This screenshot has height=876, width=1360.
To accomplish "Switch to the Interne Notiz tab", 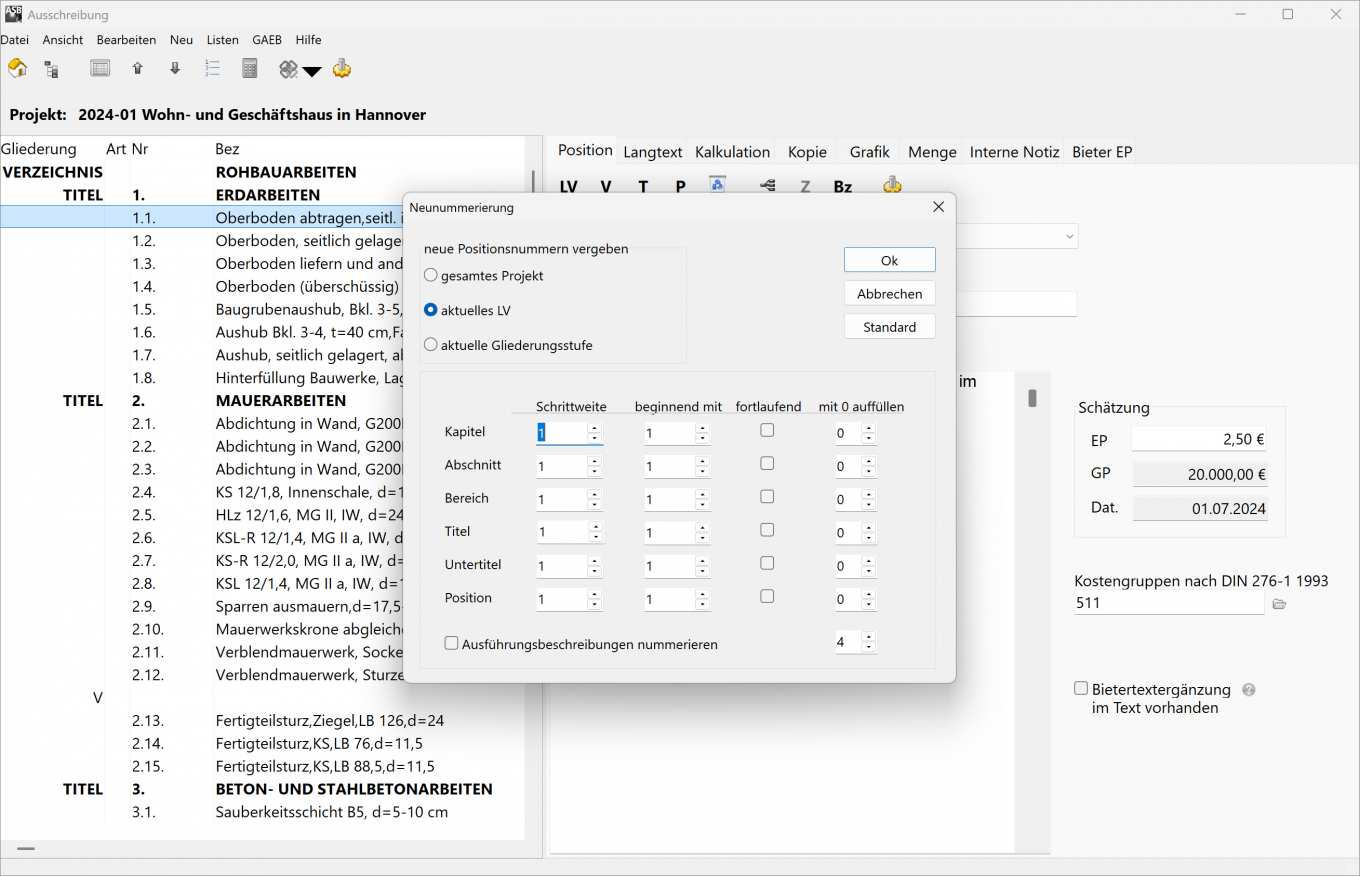I will point(1014,152).
